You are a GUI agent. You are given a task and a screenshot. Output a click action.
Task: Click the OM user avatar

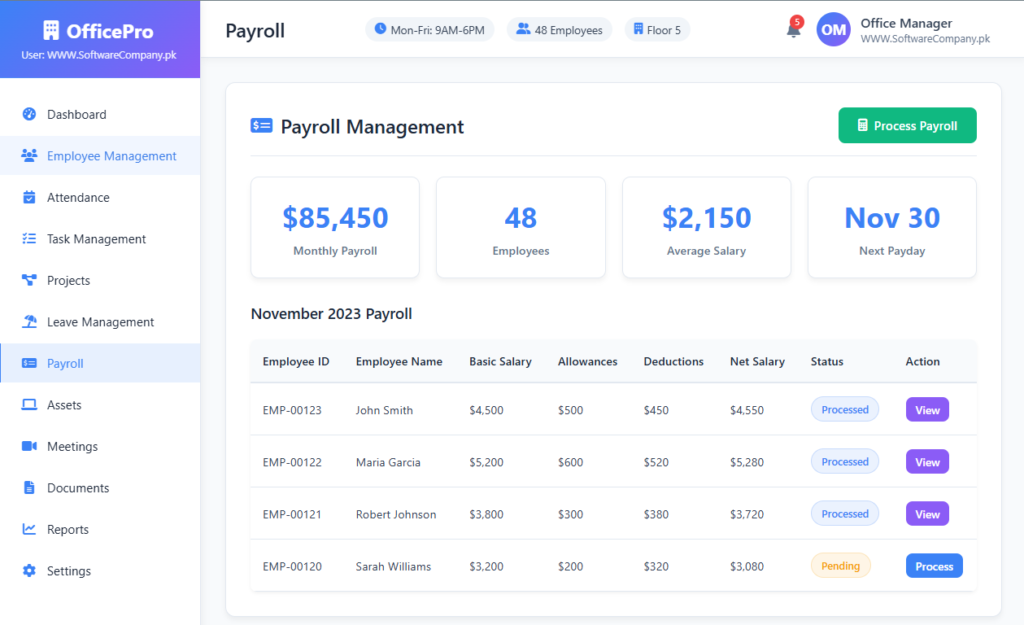pos(833,30)
